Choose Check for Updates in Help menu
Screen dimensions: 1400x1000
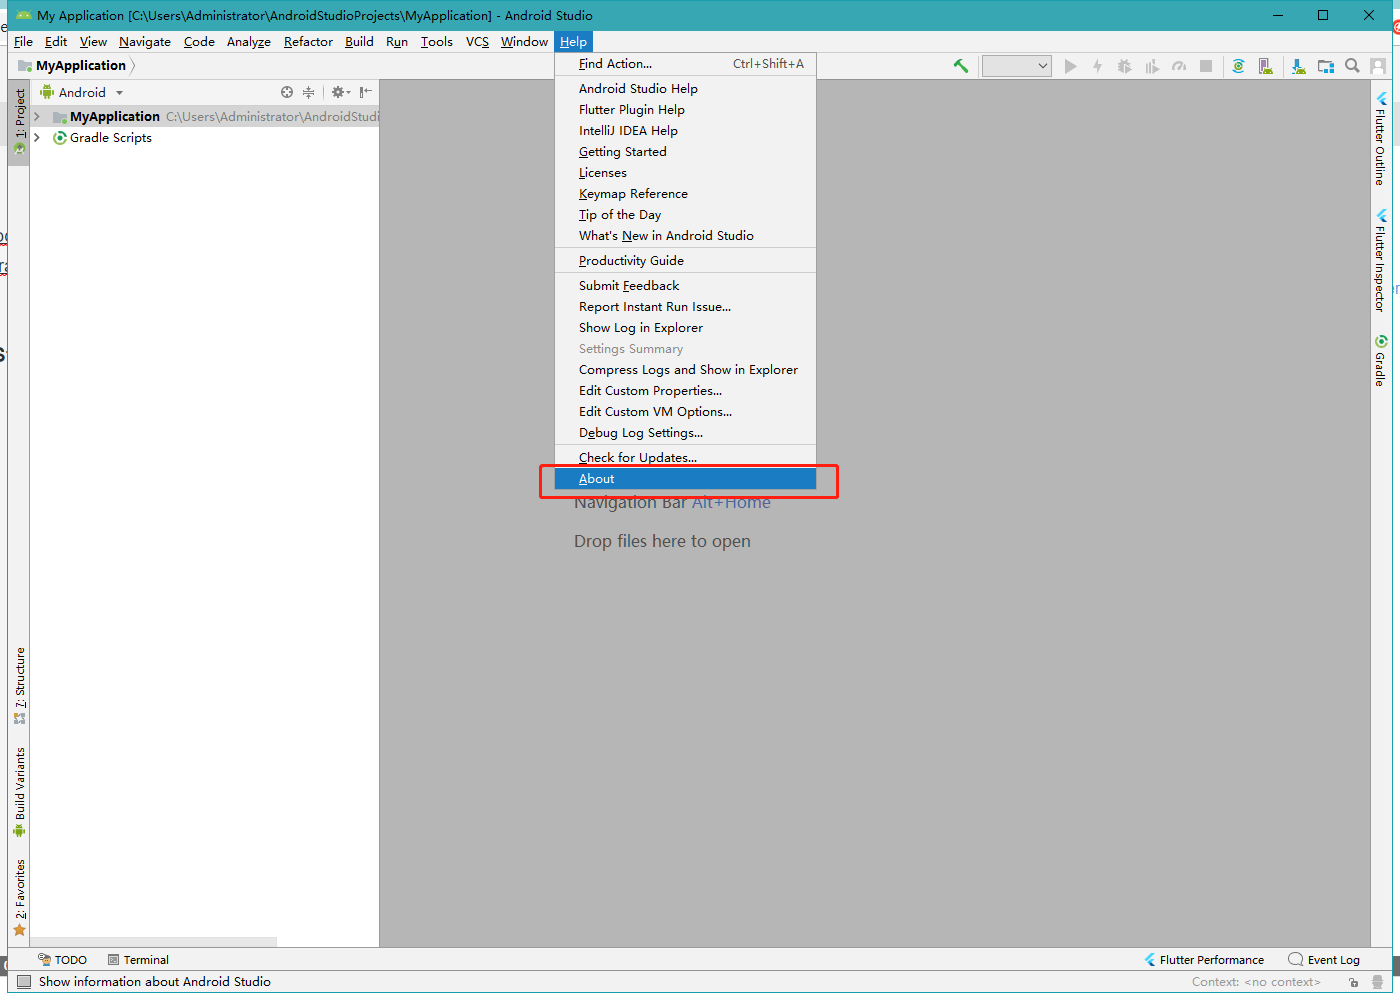pyautogui.click(x=686, y=458)
